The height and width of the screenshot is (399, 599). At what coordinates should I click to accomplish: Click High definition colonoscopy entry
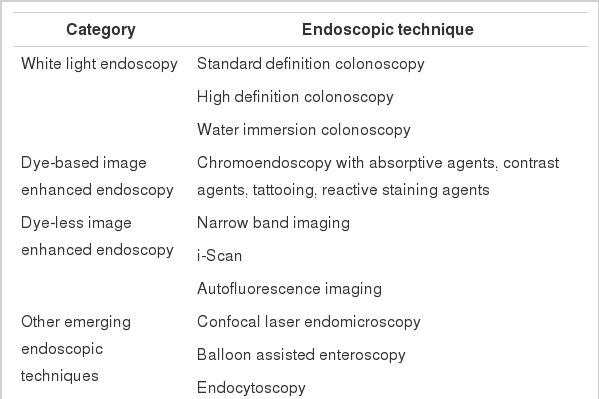coord(295,97)
